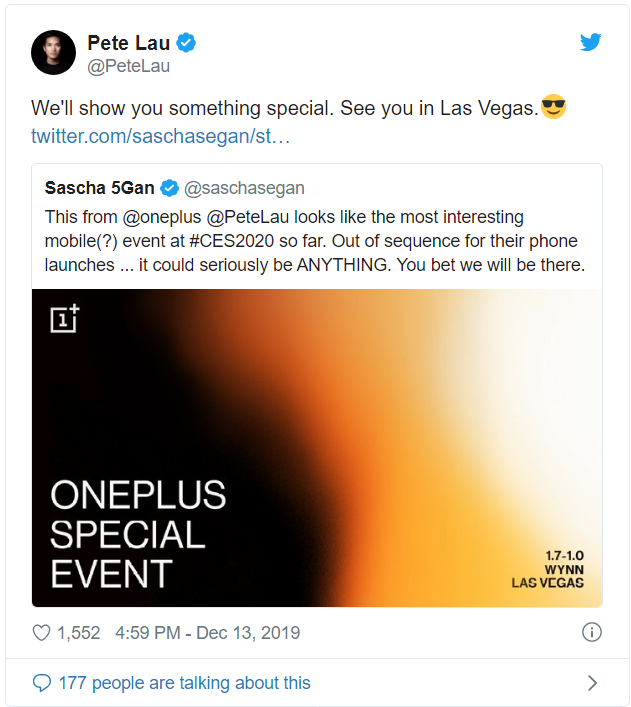Open the twitter.com/saschasegan/st… link
The width and height of the screenshot is (631, 707).
coord(160,136)
